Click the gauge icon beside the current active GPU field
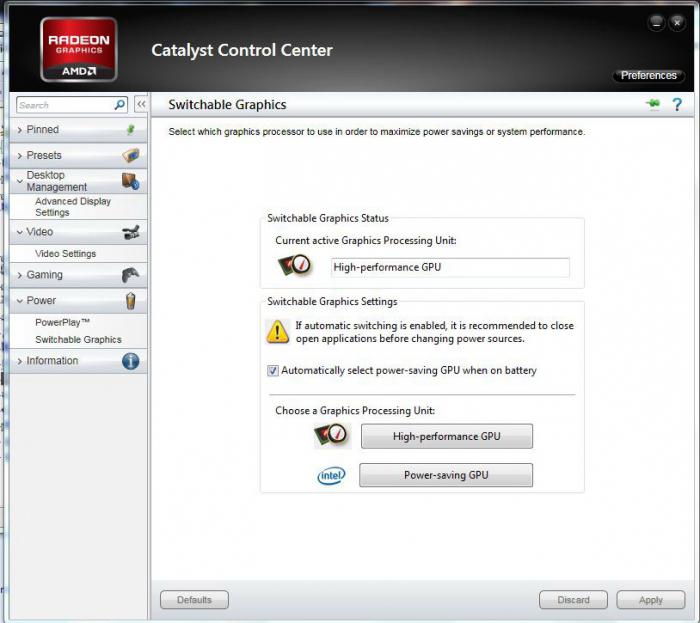The width and height of the screenshot is (700, 623). [x=294, y=266]
